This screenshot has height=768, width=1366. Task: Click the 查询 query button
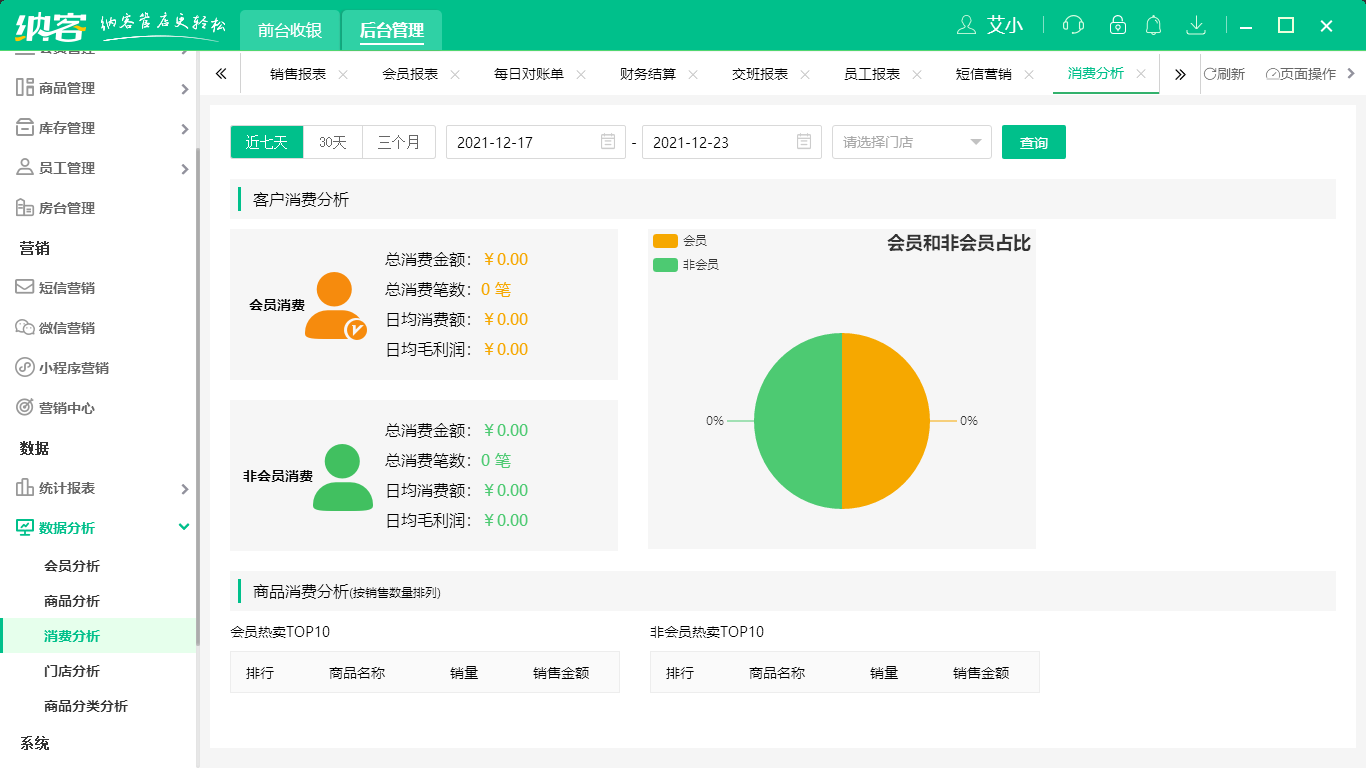tap(1033, 142)
